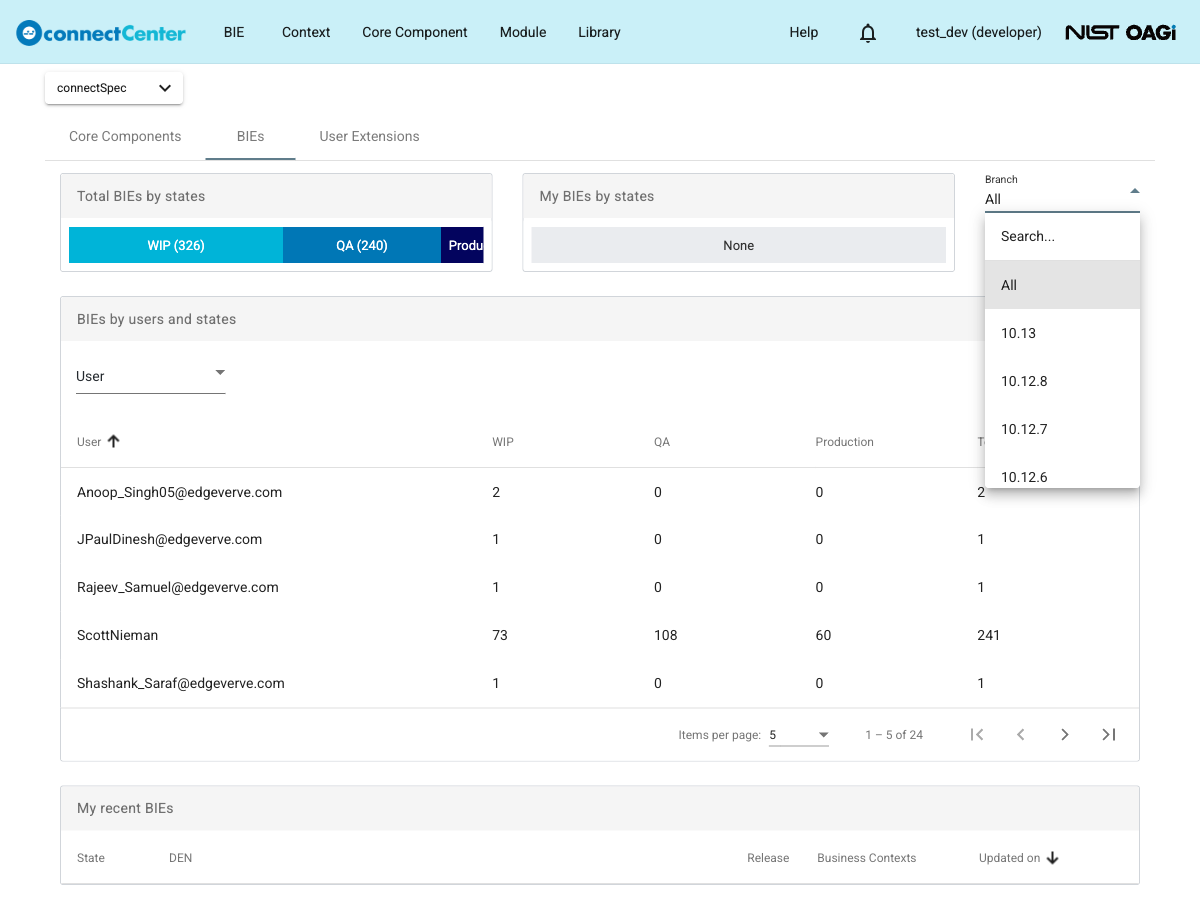Viewport: 1200px width, 913px height.
Task: Select user Rajeev_Samuel@edgeverve.com
Action: coord(178,587)
